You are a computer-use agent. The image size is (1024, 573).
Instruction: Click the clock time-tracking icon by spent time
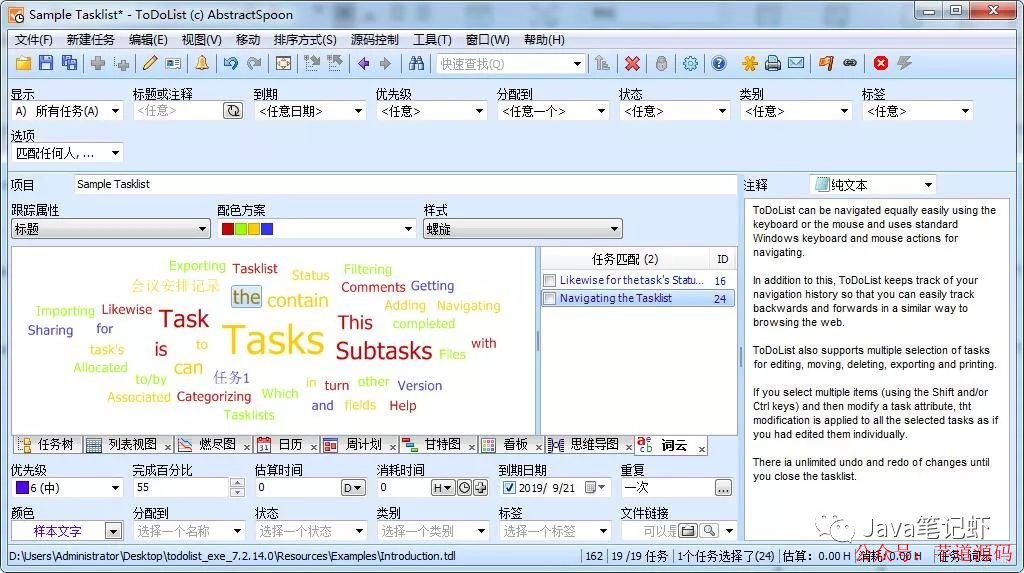point(464,487)
